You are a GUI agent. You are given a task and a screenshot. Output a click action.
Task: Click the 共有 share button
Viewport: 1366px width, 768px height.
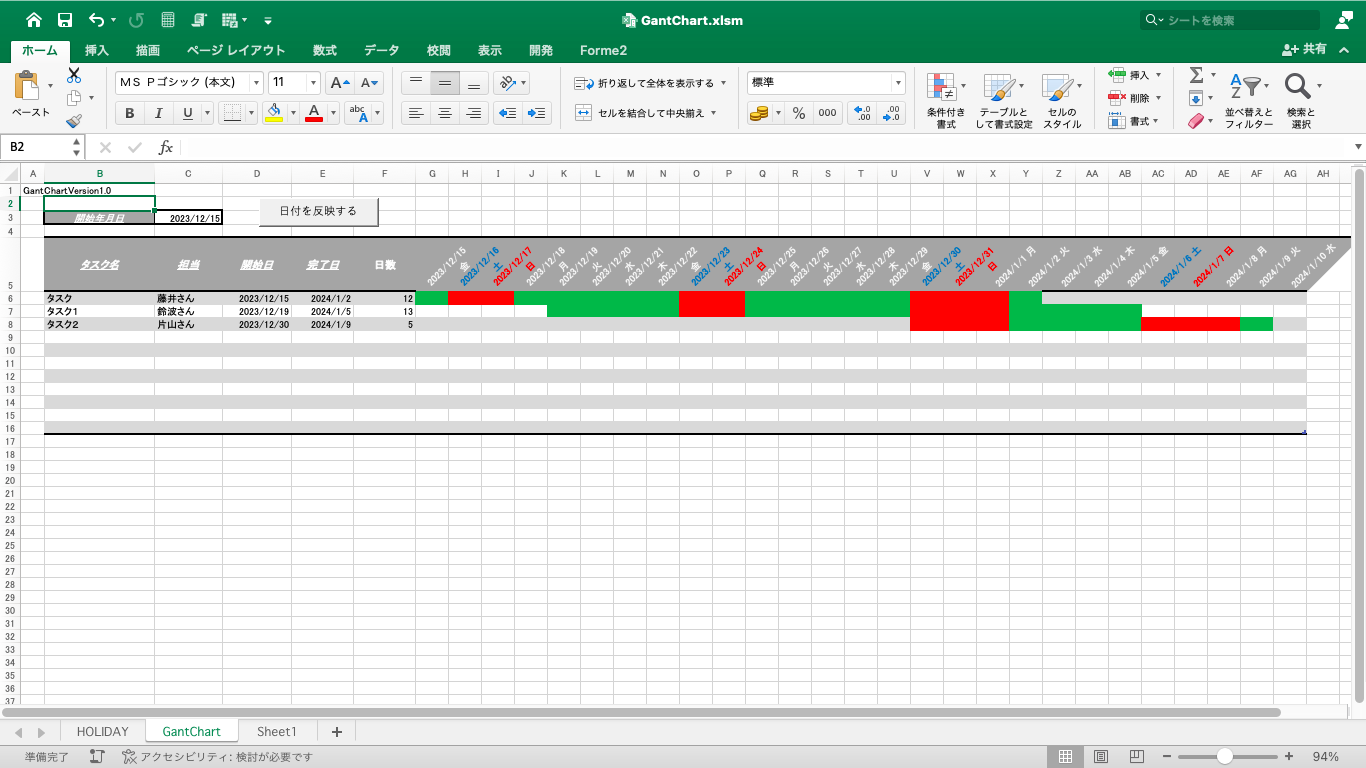click(1306, 49)
